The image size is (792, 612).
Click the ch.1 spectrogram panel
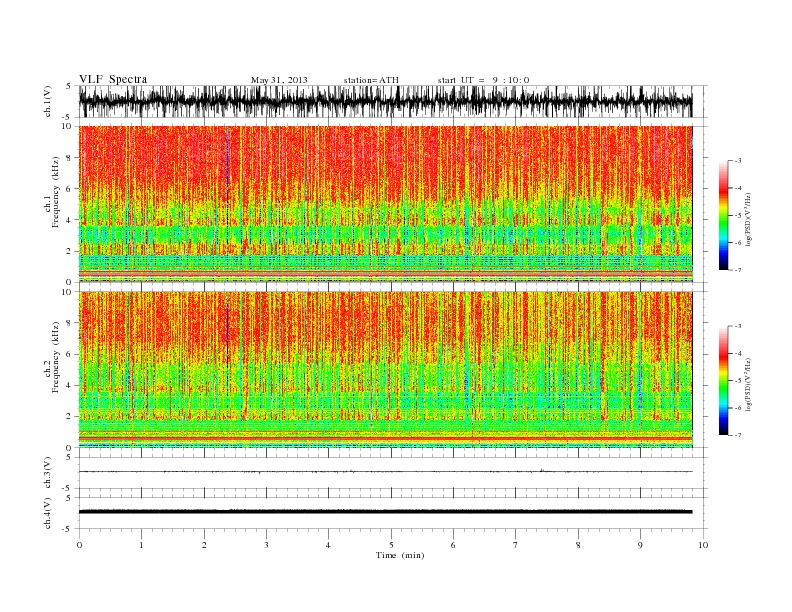point(385,204)
